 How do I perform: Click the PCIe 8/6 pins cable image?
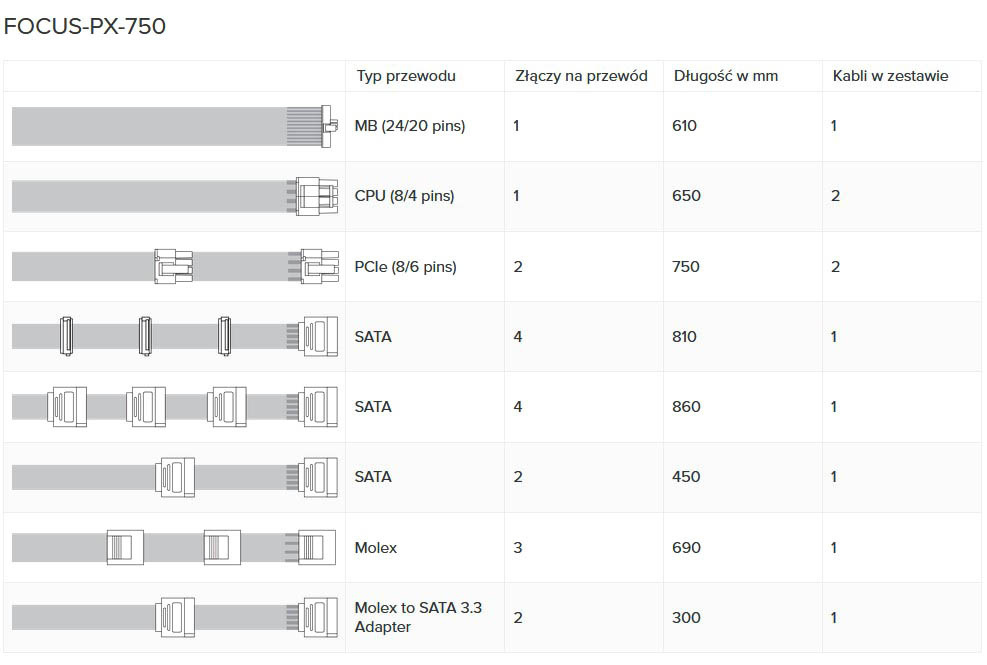click(x=174, y=267)
